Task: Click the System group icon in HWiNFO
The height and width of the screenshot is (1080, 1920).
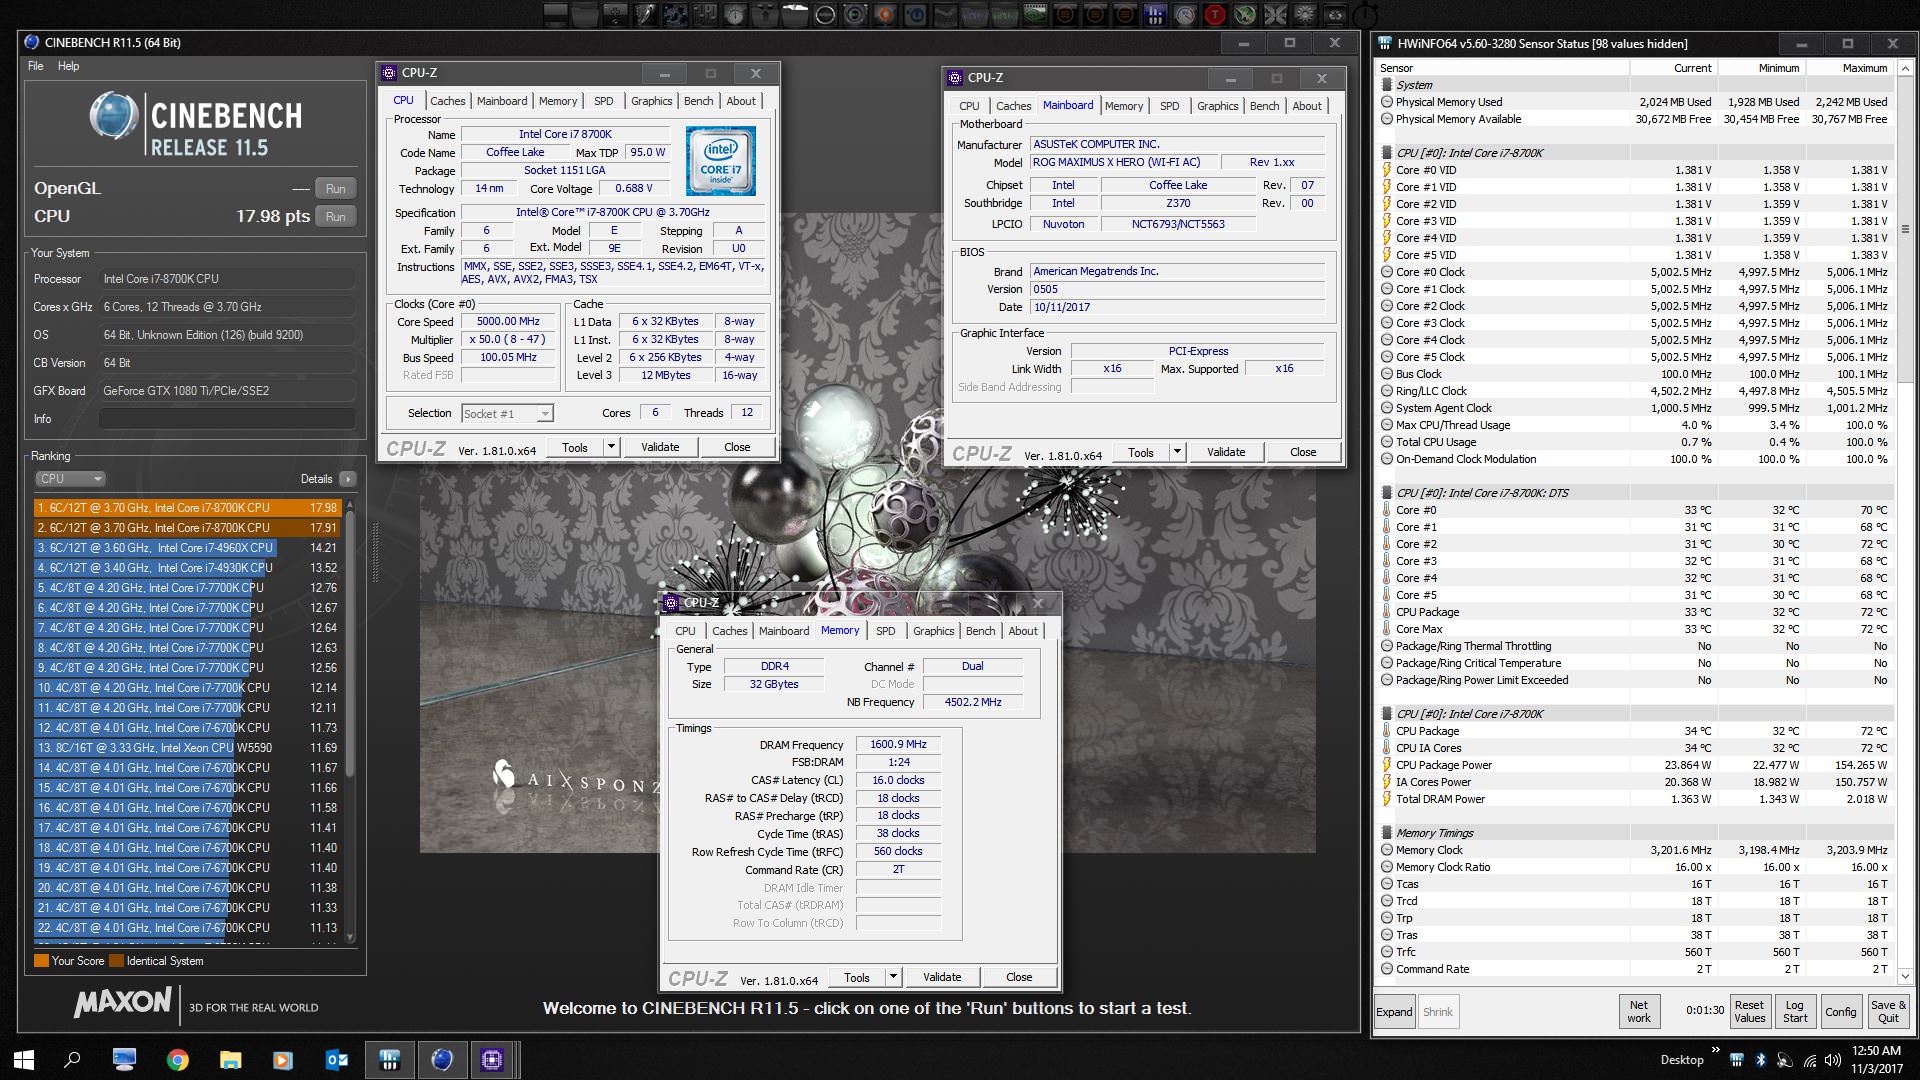Action: (x=1387, y=85)
